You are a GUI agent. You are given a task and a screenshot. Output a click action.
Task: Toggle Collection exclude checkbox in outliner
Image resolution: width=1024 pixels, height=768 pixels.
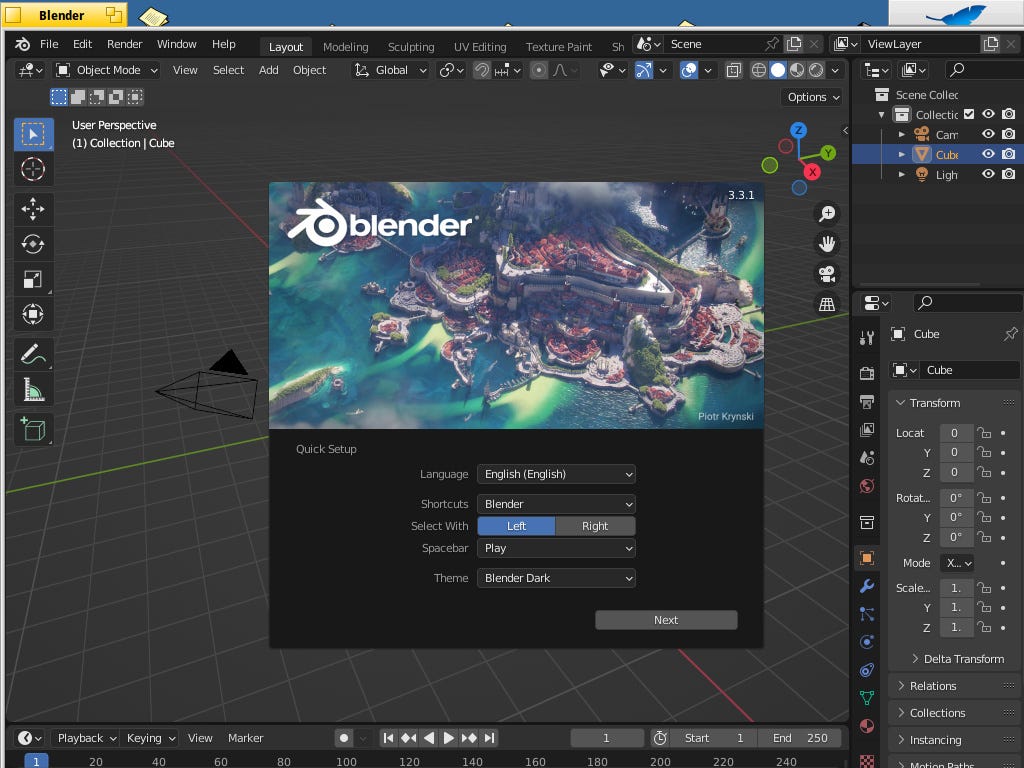pos(969,114)
